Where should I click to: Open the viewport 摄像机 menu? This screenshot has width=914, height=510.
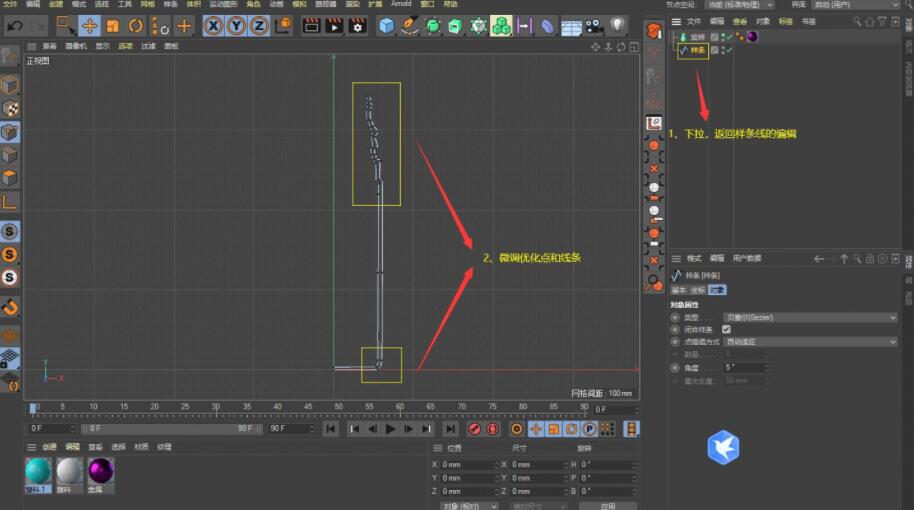pos(76,46)
